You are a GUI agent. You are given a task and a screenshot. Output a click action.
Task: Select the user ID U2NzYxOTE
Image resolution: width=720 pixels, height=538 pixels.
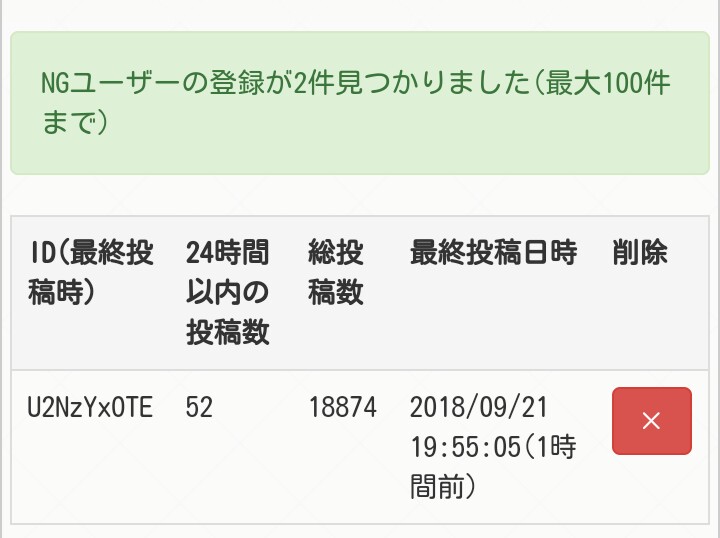click(x=90, y=407)
